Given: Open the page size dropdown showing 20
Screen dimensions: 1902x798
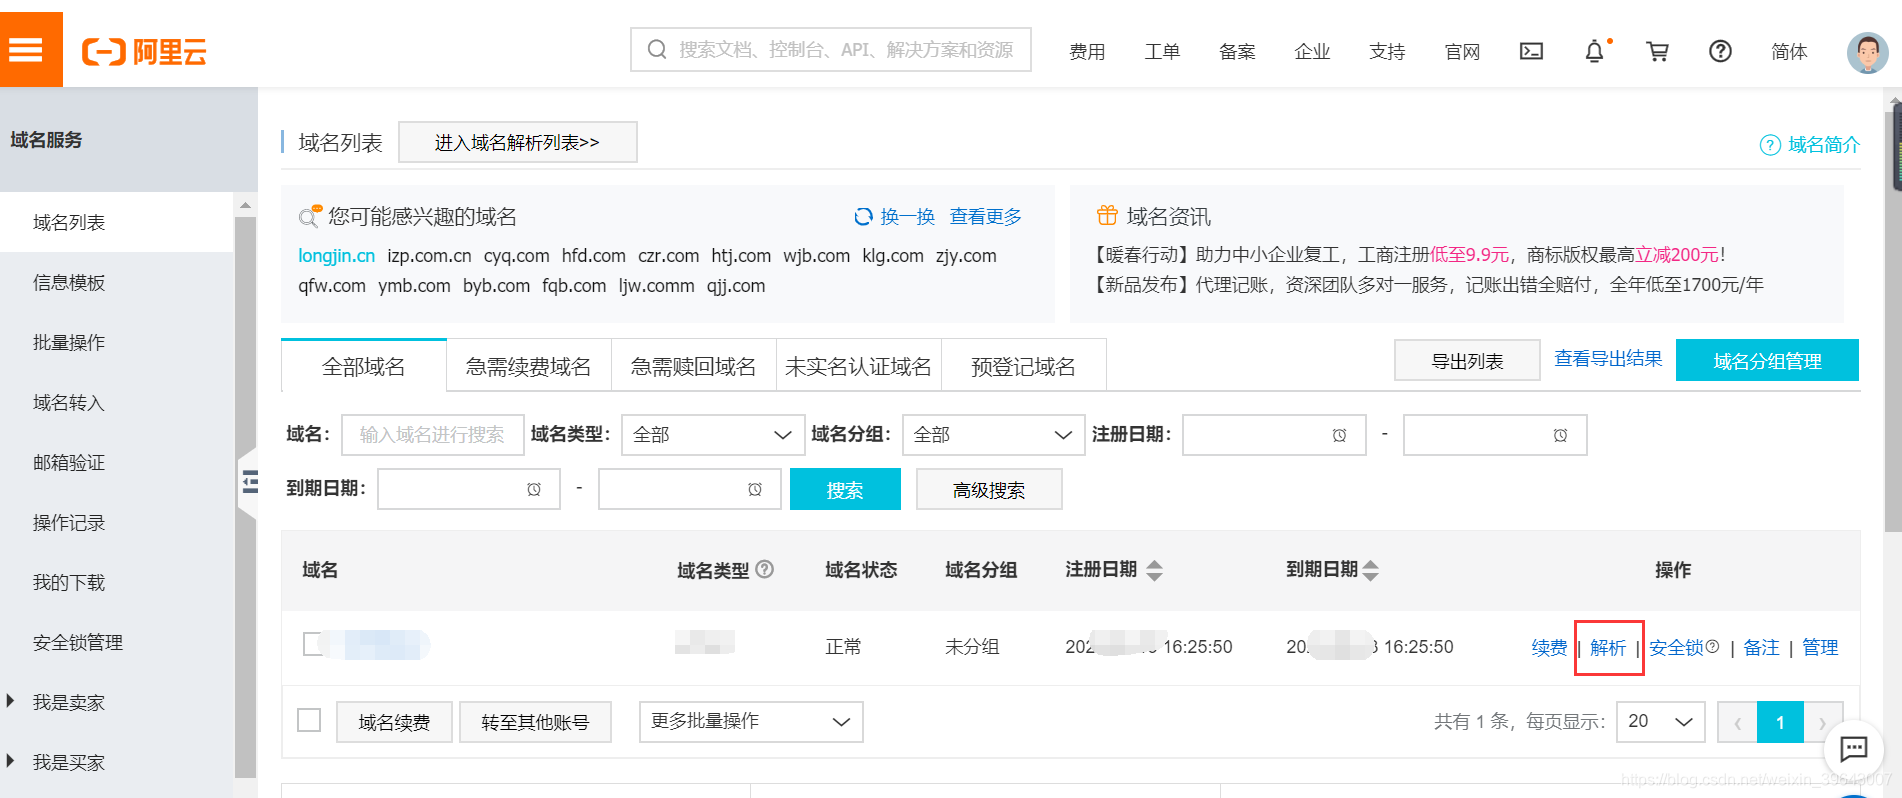Looking at the screenshot, I should pyautogui.click(x=1661, y=722).
